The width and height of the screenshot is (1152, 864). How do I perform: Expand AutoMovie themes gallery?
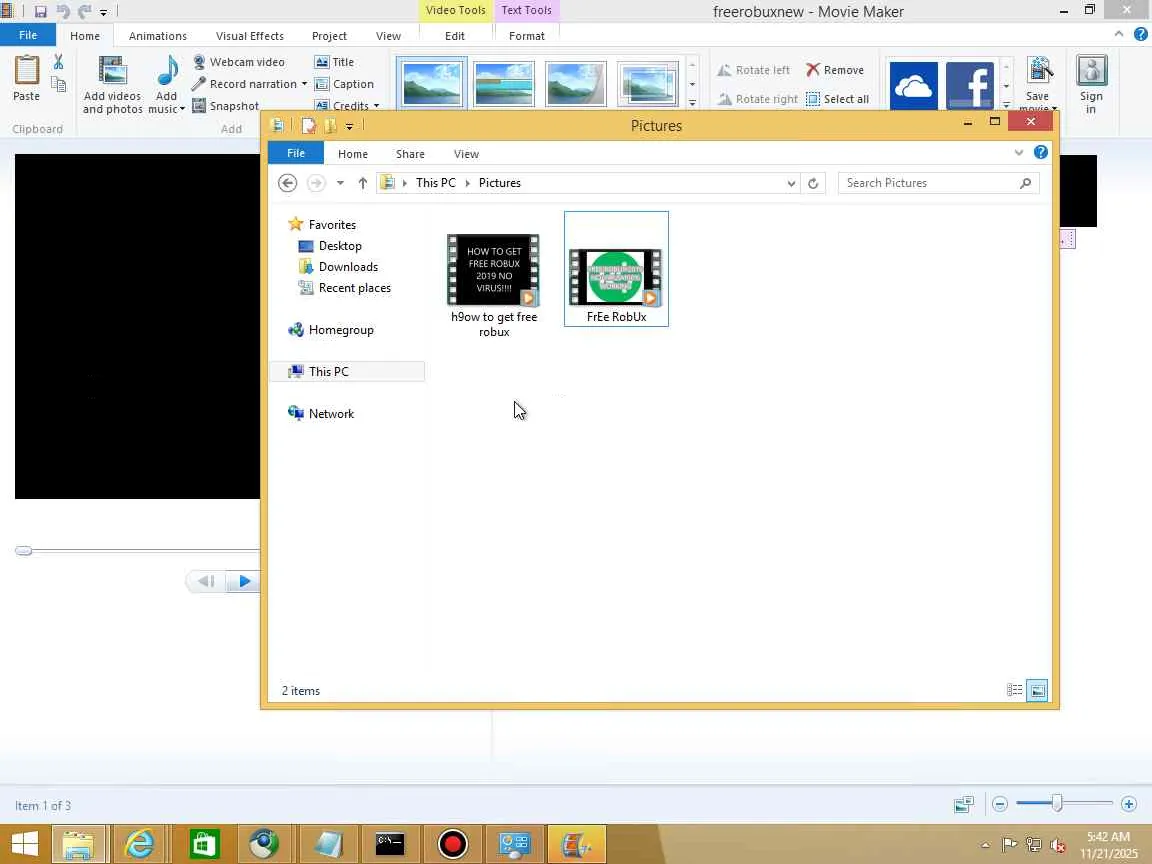coord(692,103)
